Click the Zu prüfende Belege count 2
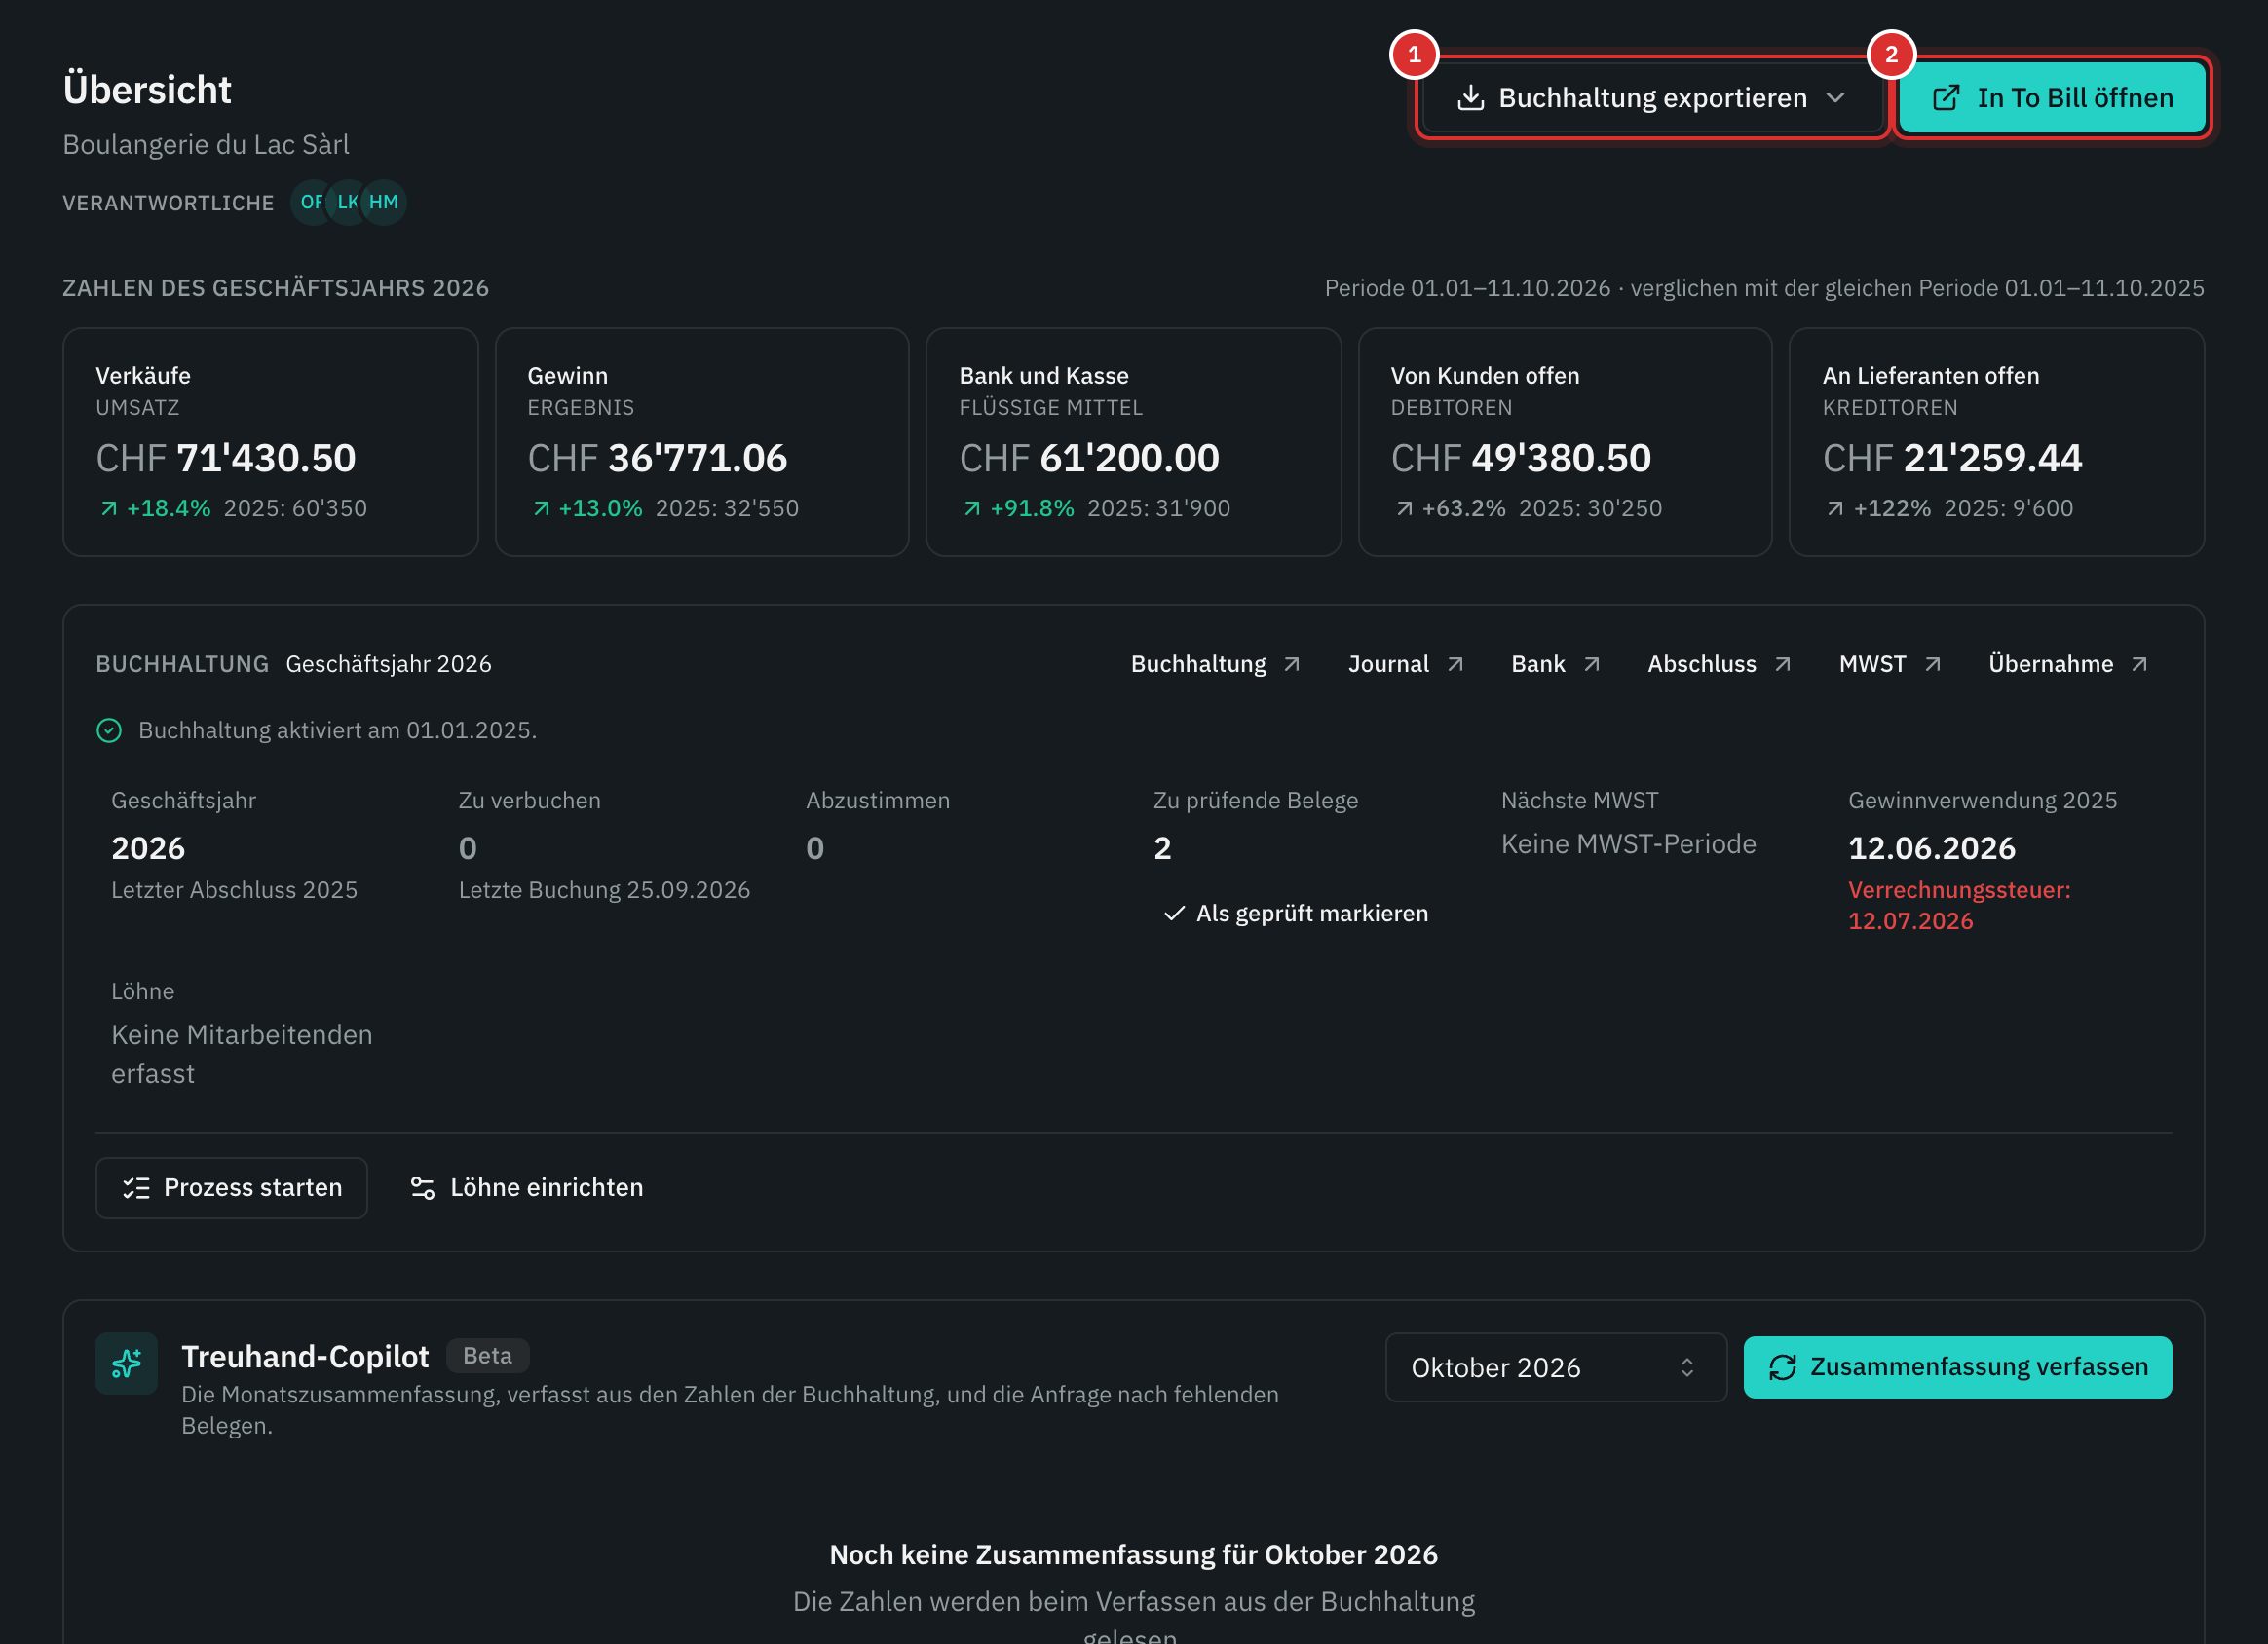Viewport: 2268px width, 1644px height. tap(1162, 849)
